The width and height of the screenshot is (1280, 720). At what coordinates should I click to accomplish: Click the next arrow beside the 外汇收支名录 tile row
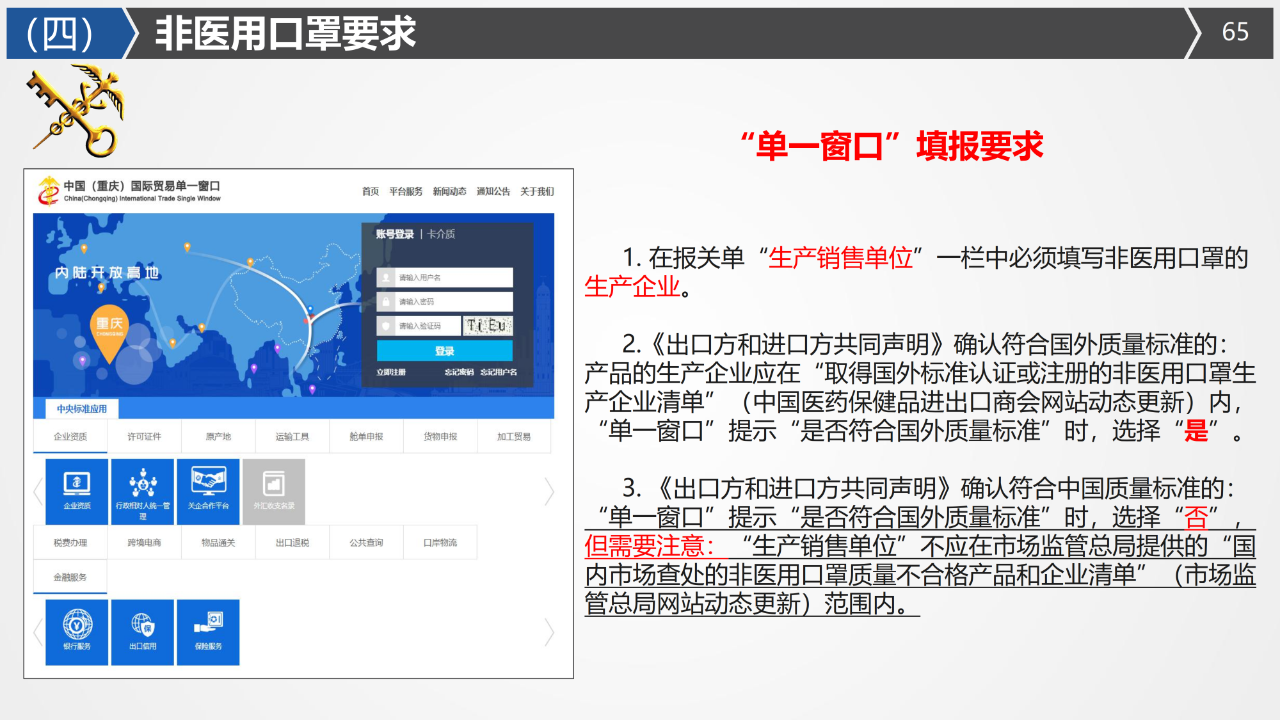[x=549, y=491]
